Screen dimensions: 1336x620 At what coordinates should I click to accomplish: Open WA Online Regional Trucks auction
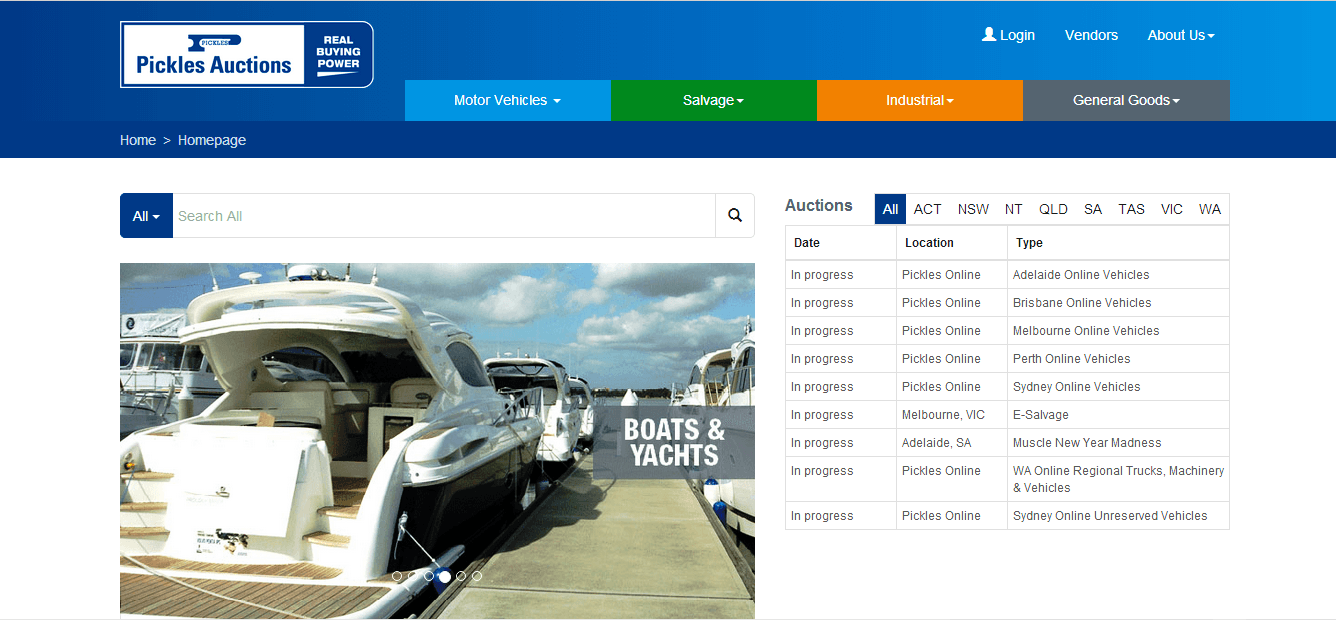click(1119, 479)
